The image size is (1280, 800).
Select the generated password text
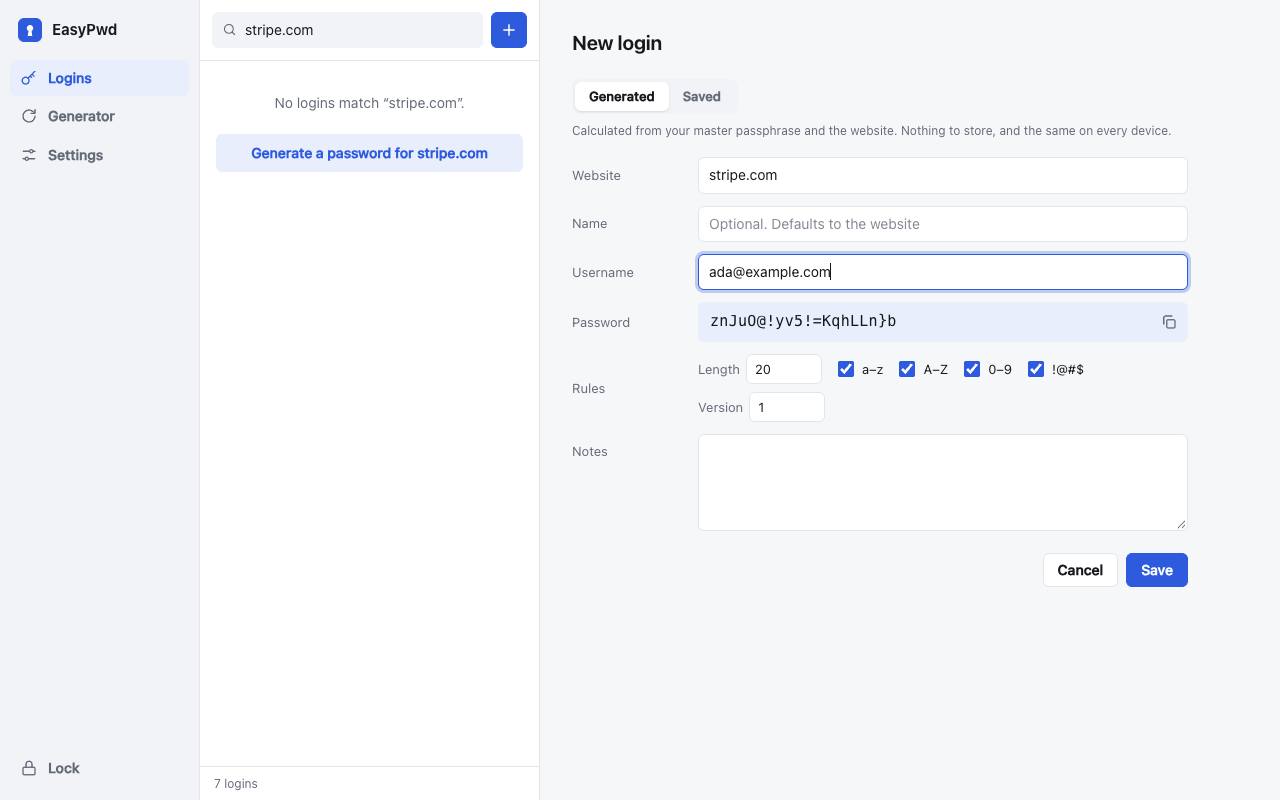[x=803, y=321]
